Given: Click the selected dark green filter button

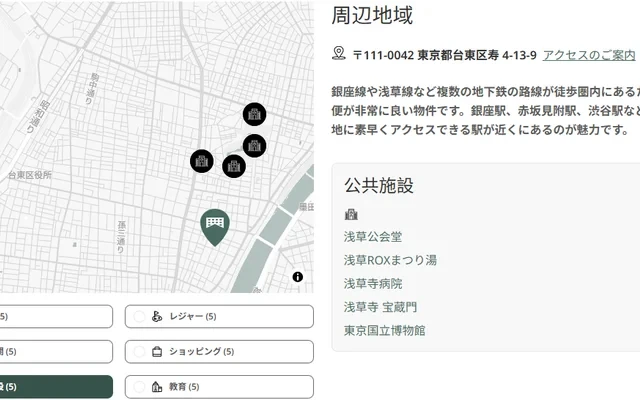Looking at the screenshot, I should [55, 387].
